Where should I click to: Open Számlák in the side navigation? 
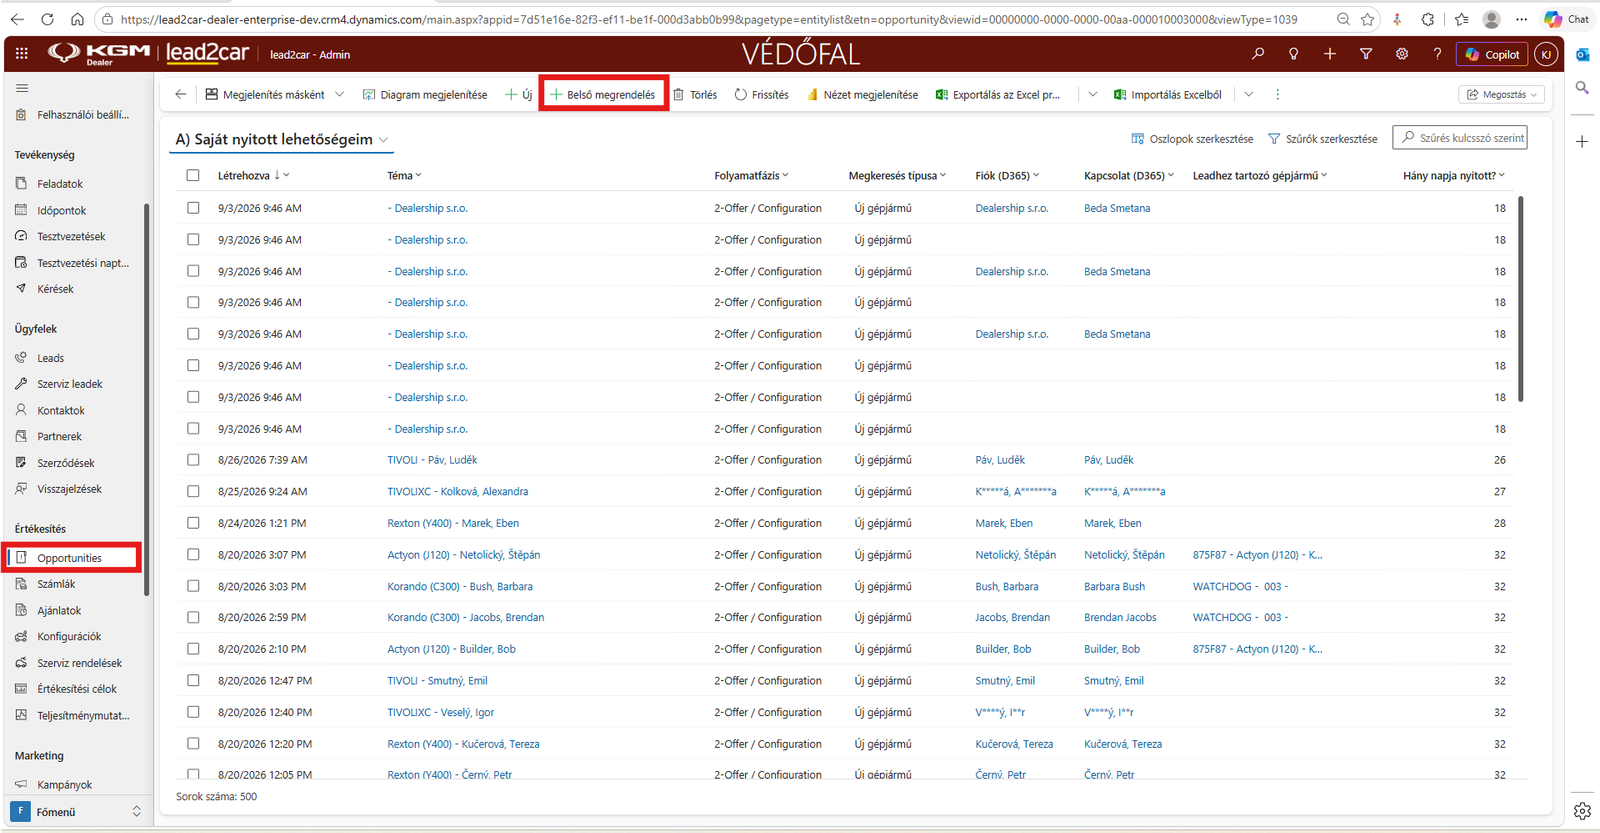pyautogui.click(x=56, y=584)
